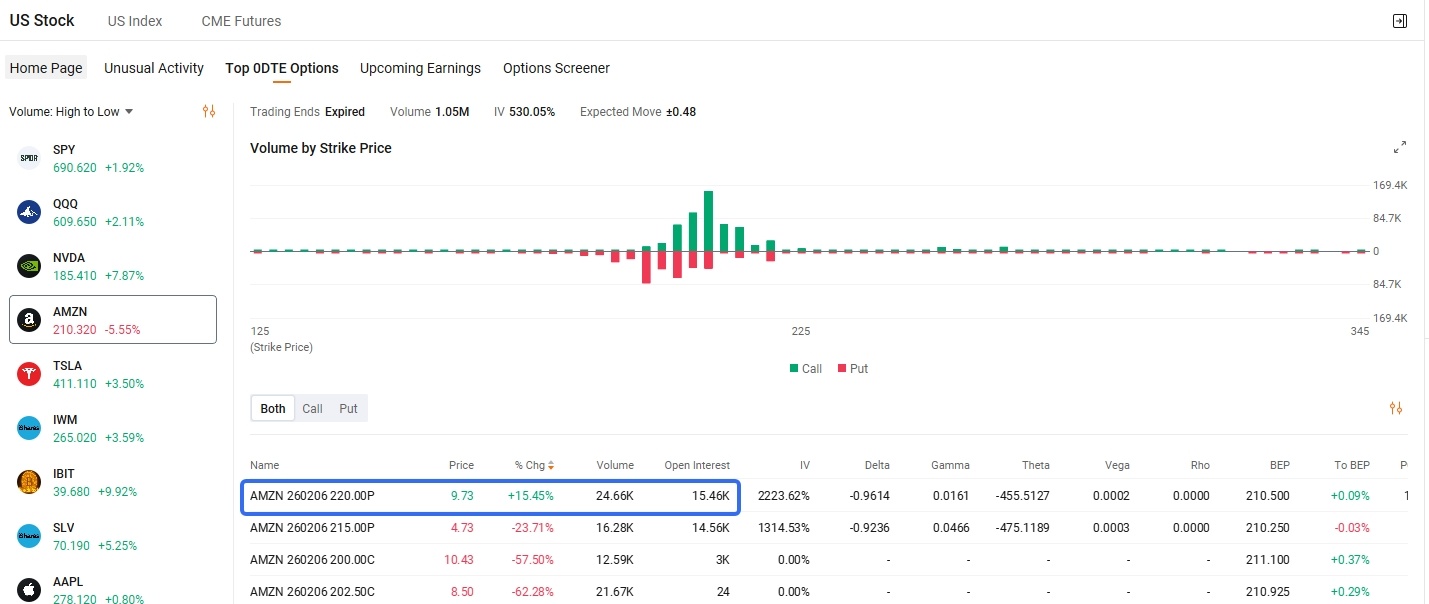Click the 2223.62% IV value
Image resolution: width=1429 pixels, height=604 pixels.
click(783, 496)
